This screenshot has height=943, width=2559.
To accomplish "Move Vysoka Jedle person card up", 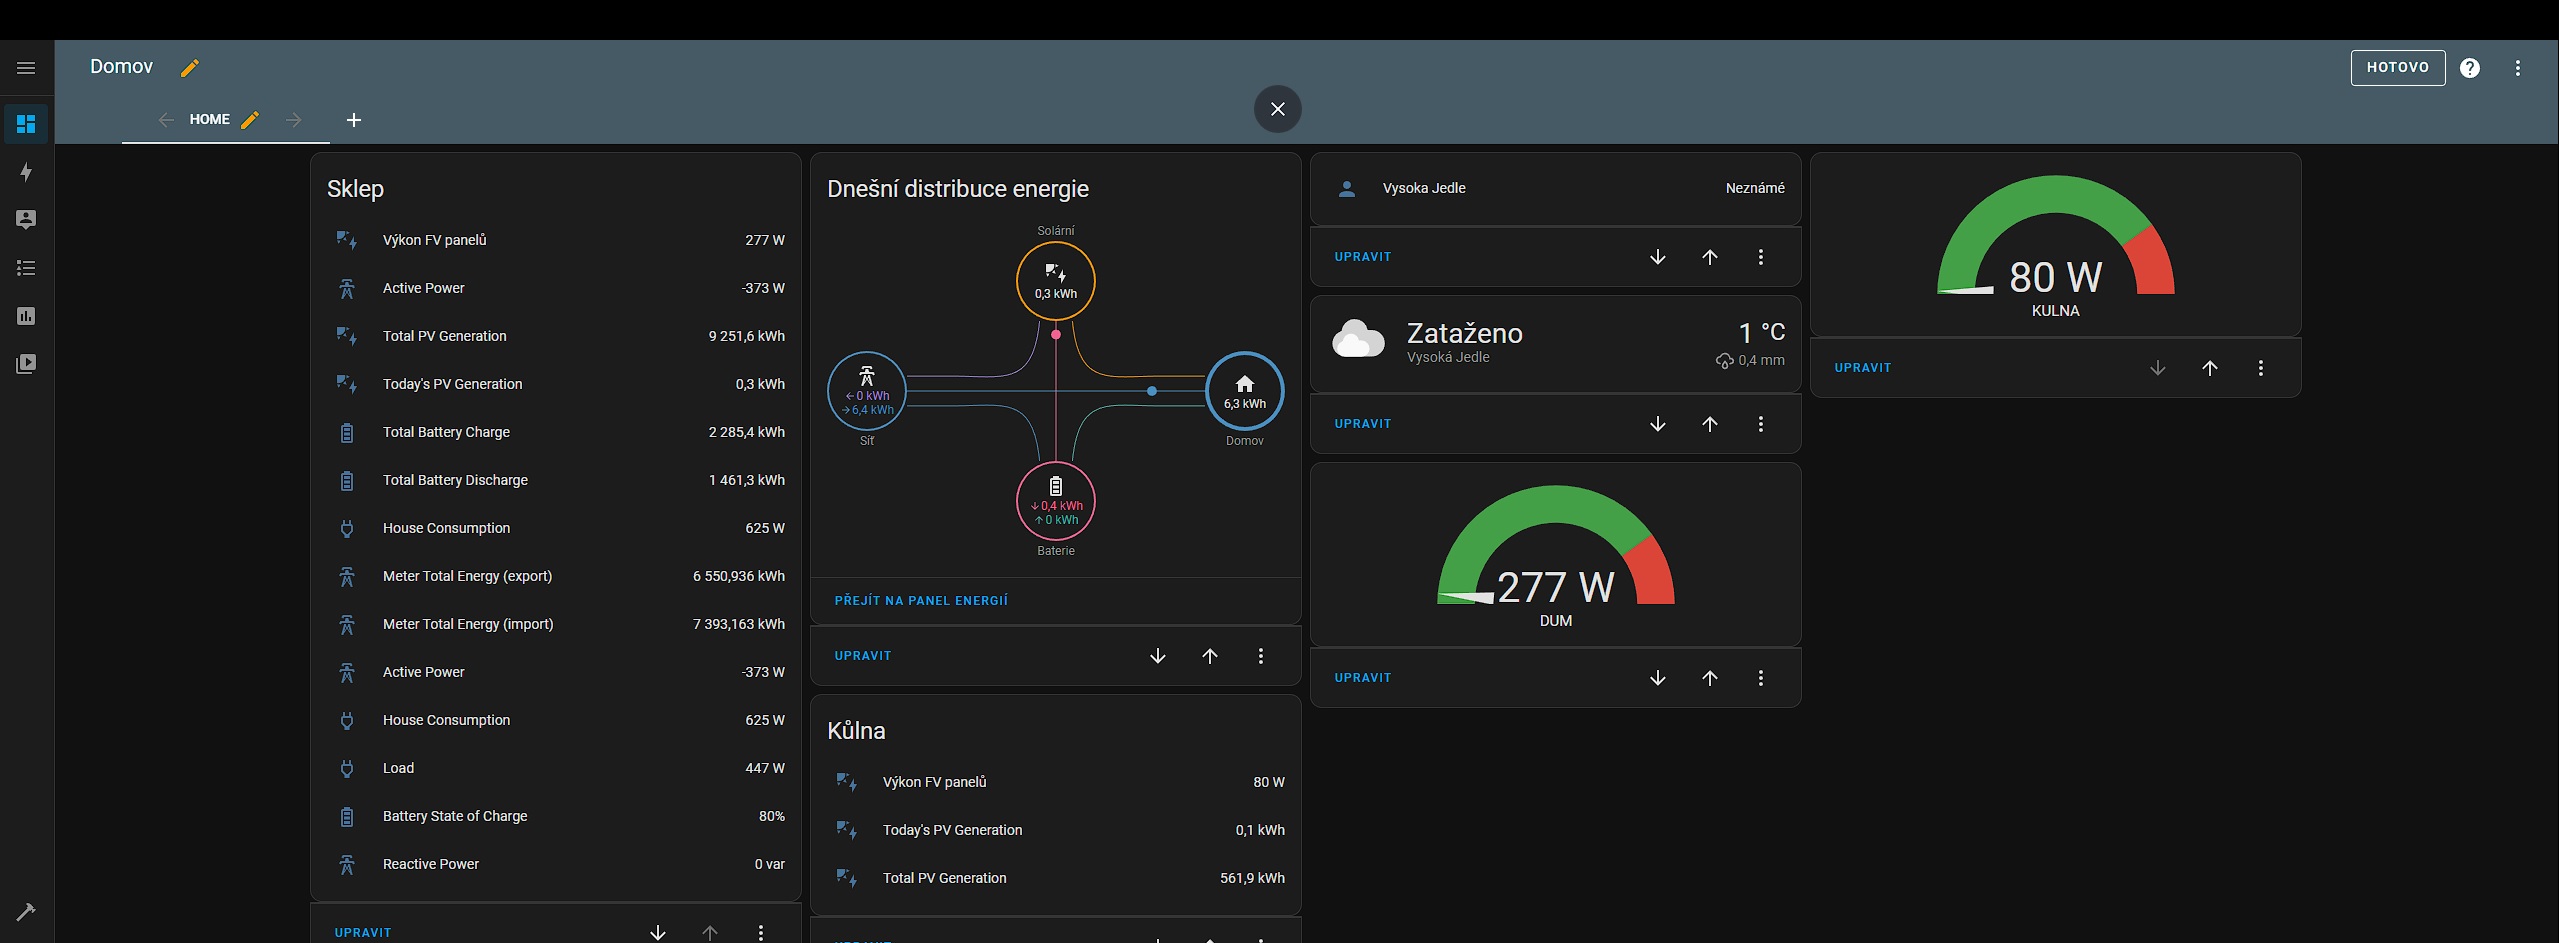I will pos(1710,257).
